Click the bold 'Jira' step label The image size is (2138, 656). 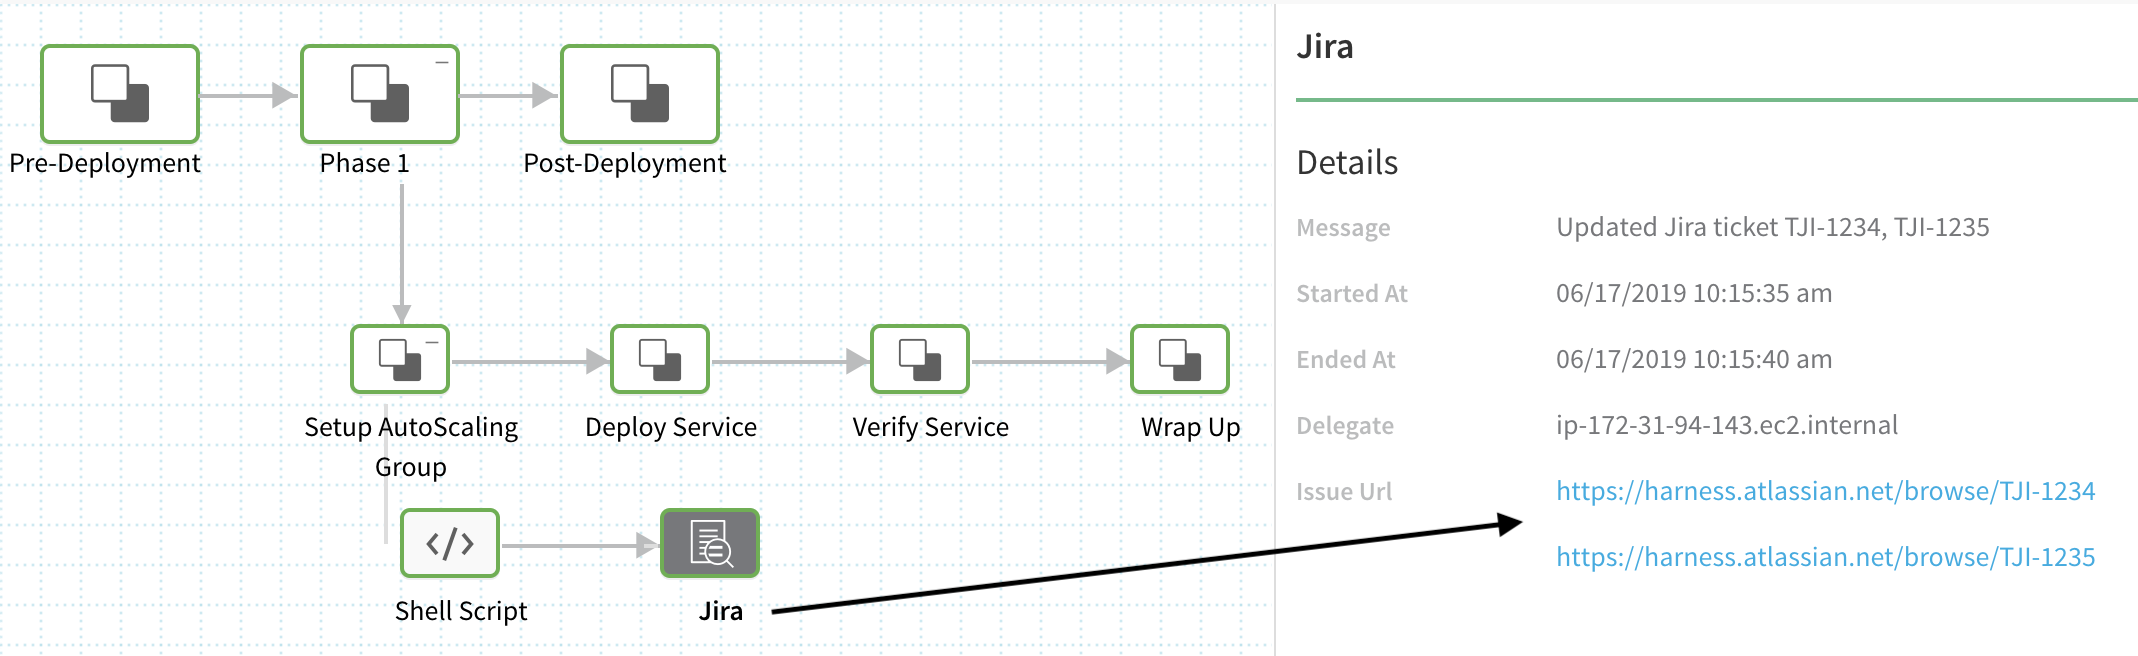721,611
